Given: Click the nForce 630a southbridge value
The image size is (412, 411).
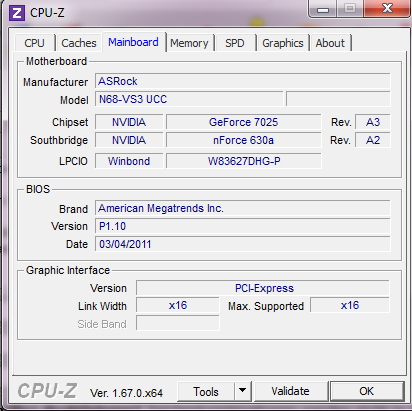Looking at the screenshot, I should pos(244,140).
